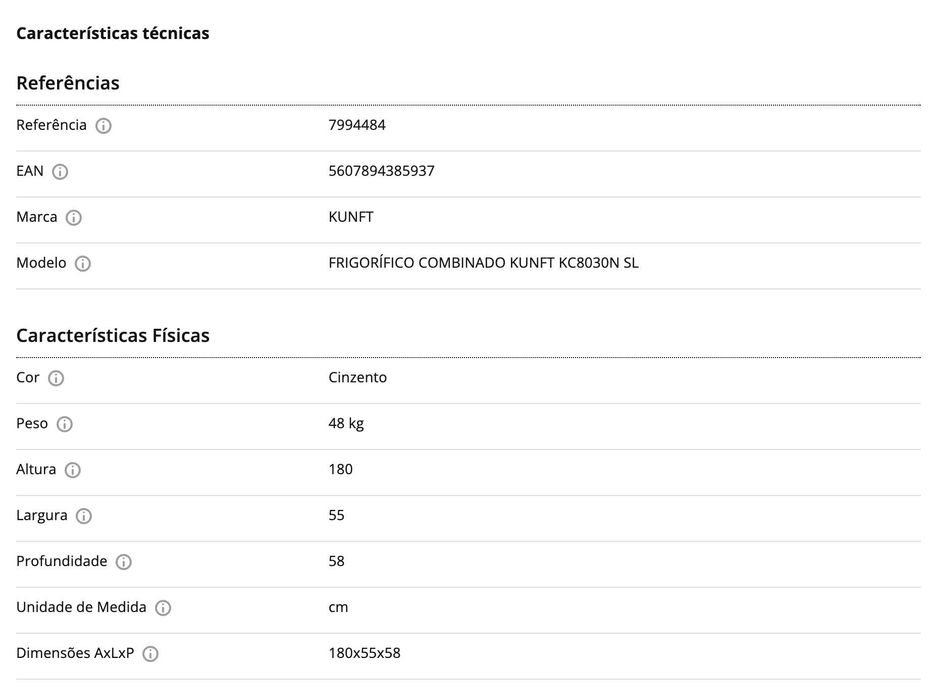Click the Profundidade info icon

124,562
